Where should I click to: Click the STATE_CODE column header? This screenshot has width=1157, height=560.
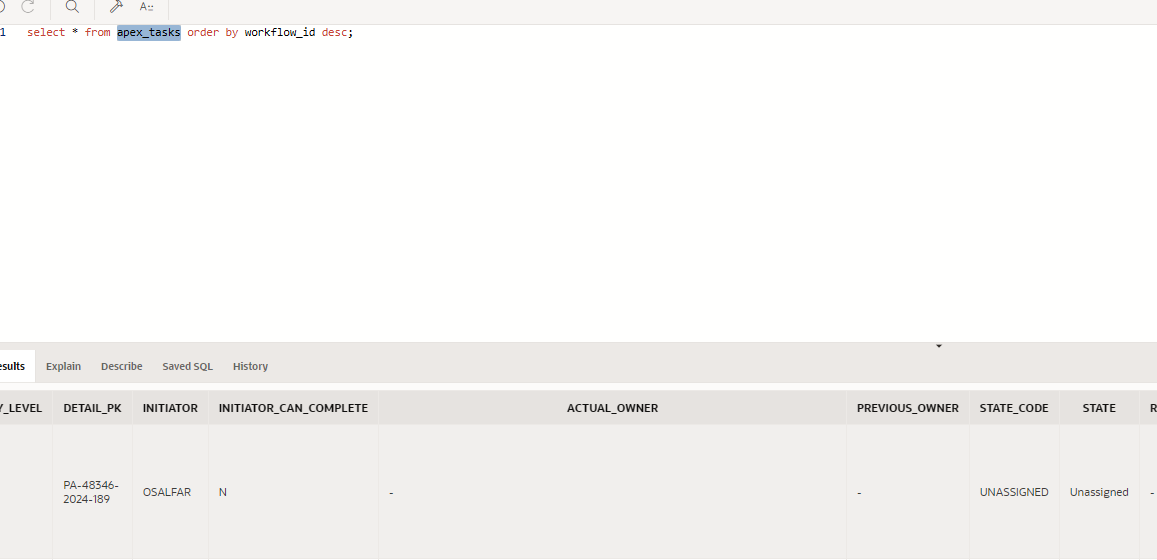point(1014,408)
